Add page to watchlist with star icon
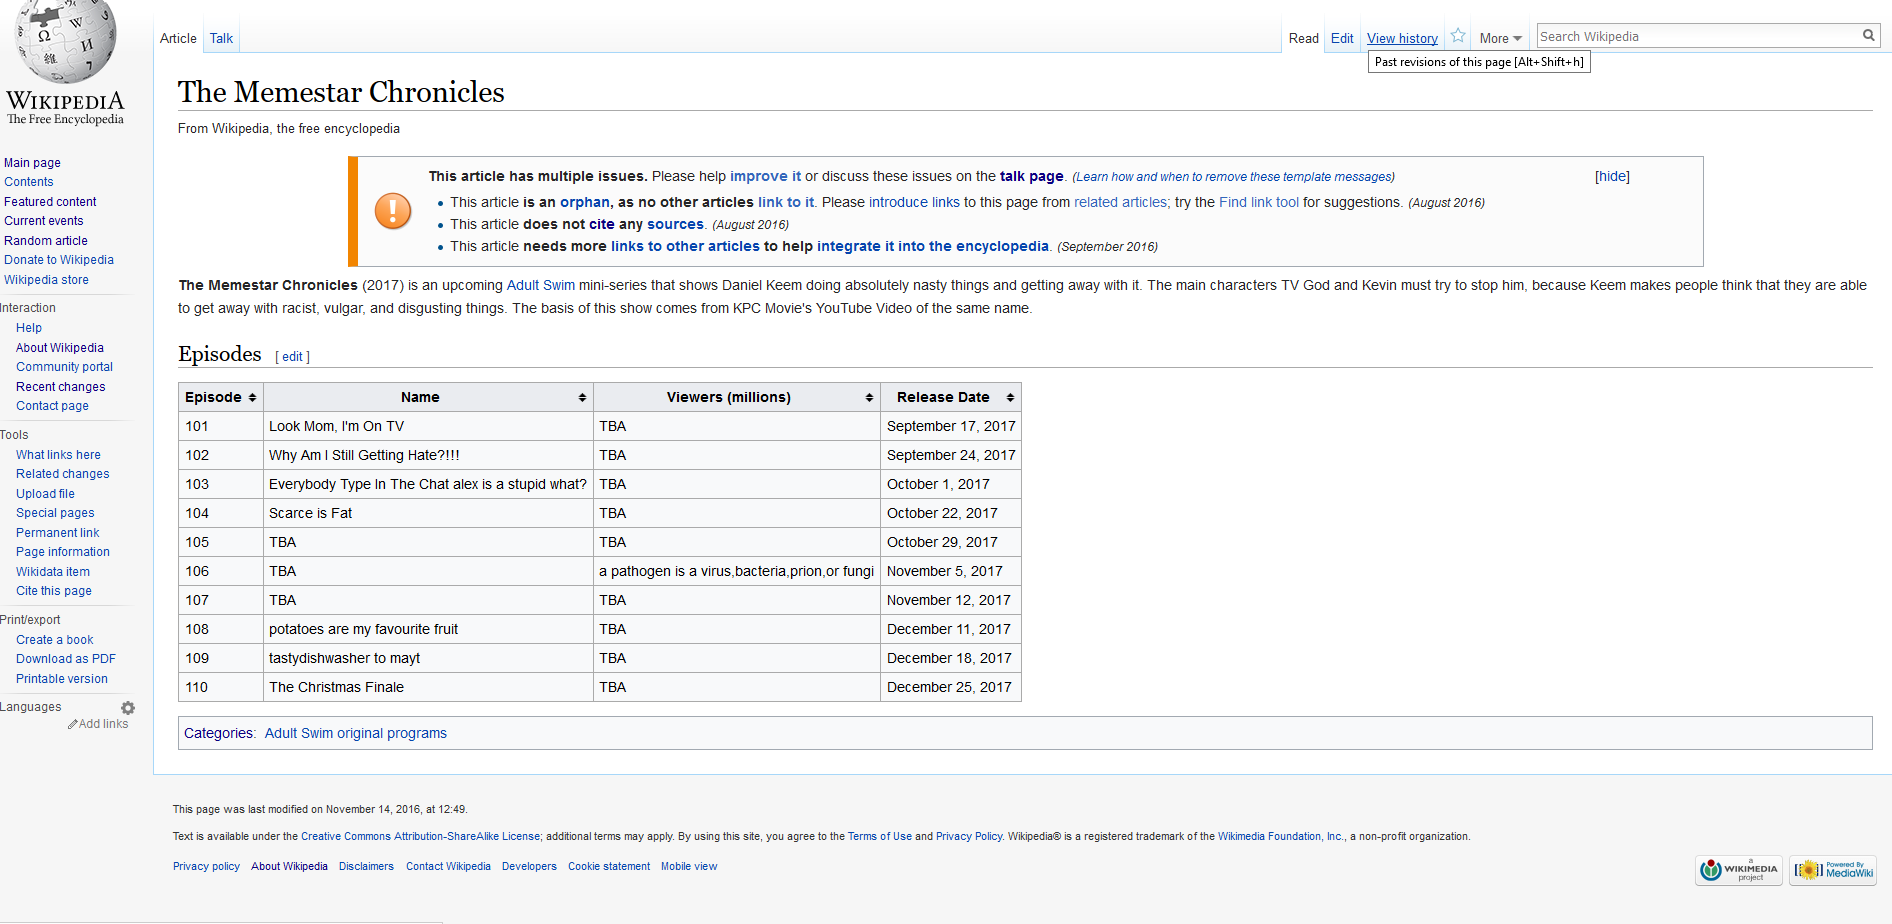 [1458, 37]
